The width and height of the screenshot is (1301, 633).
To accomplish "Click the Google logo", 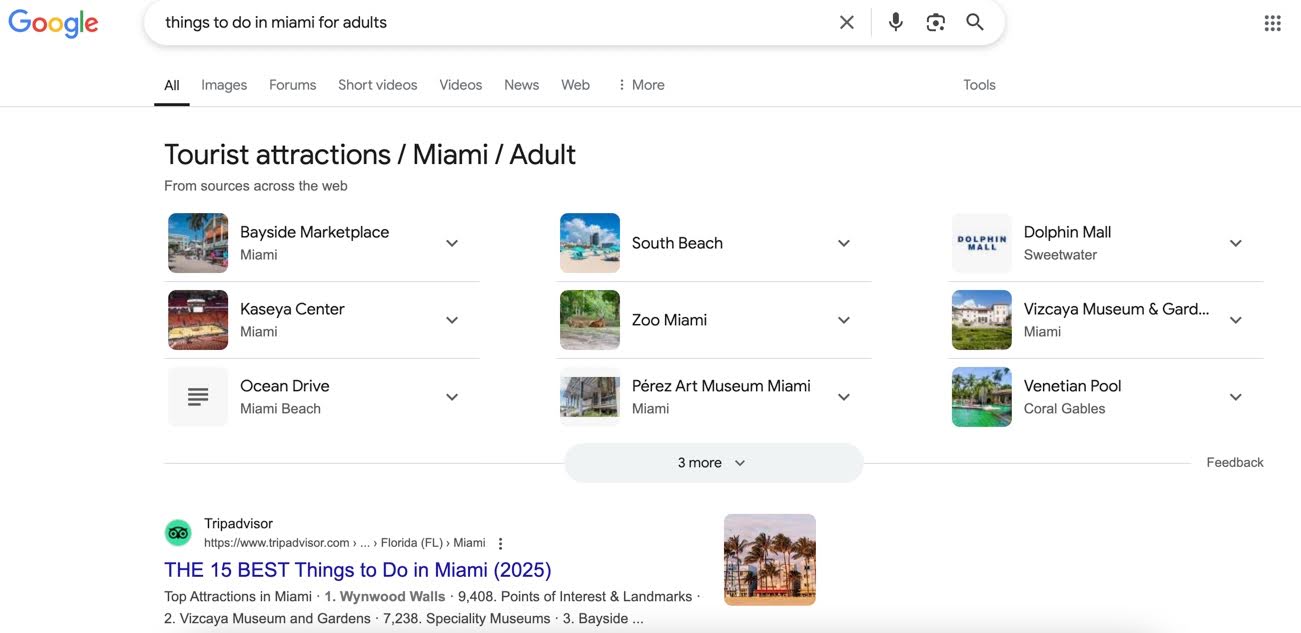I will [53, 24].
